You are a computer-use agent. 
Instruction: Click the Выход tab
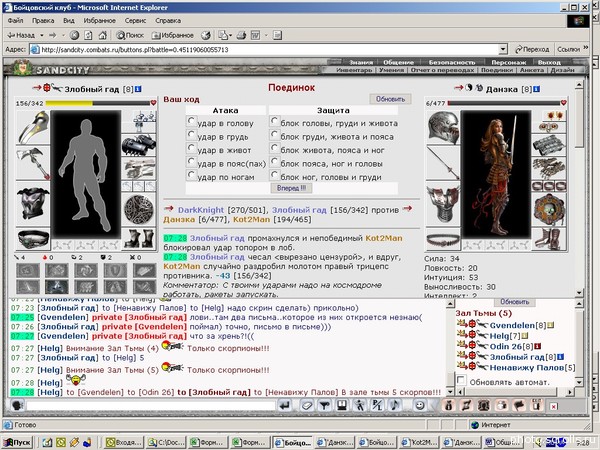549,62
